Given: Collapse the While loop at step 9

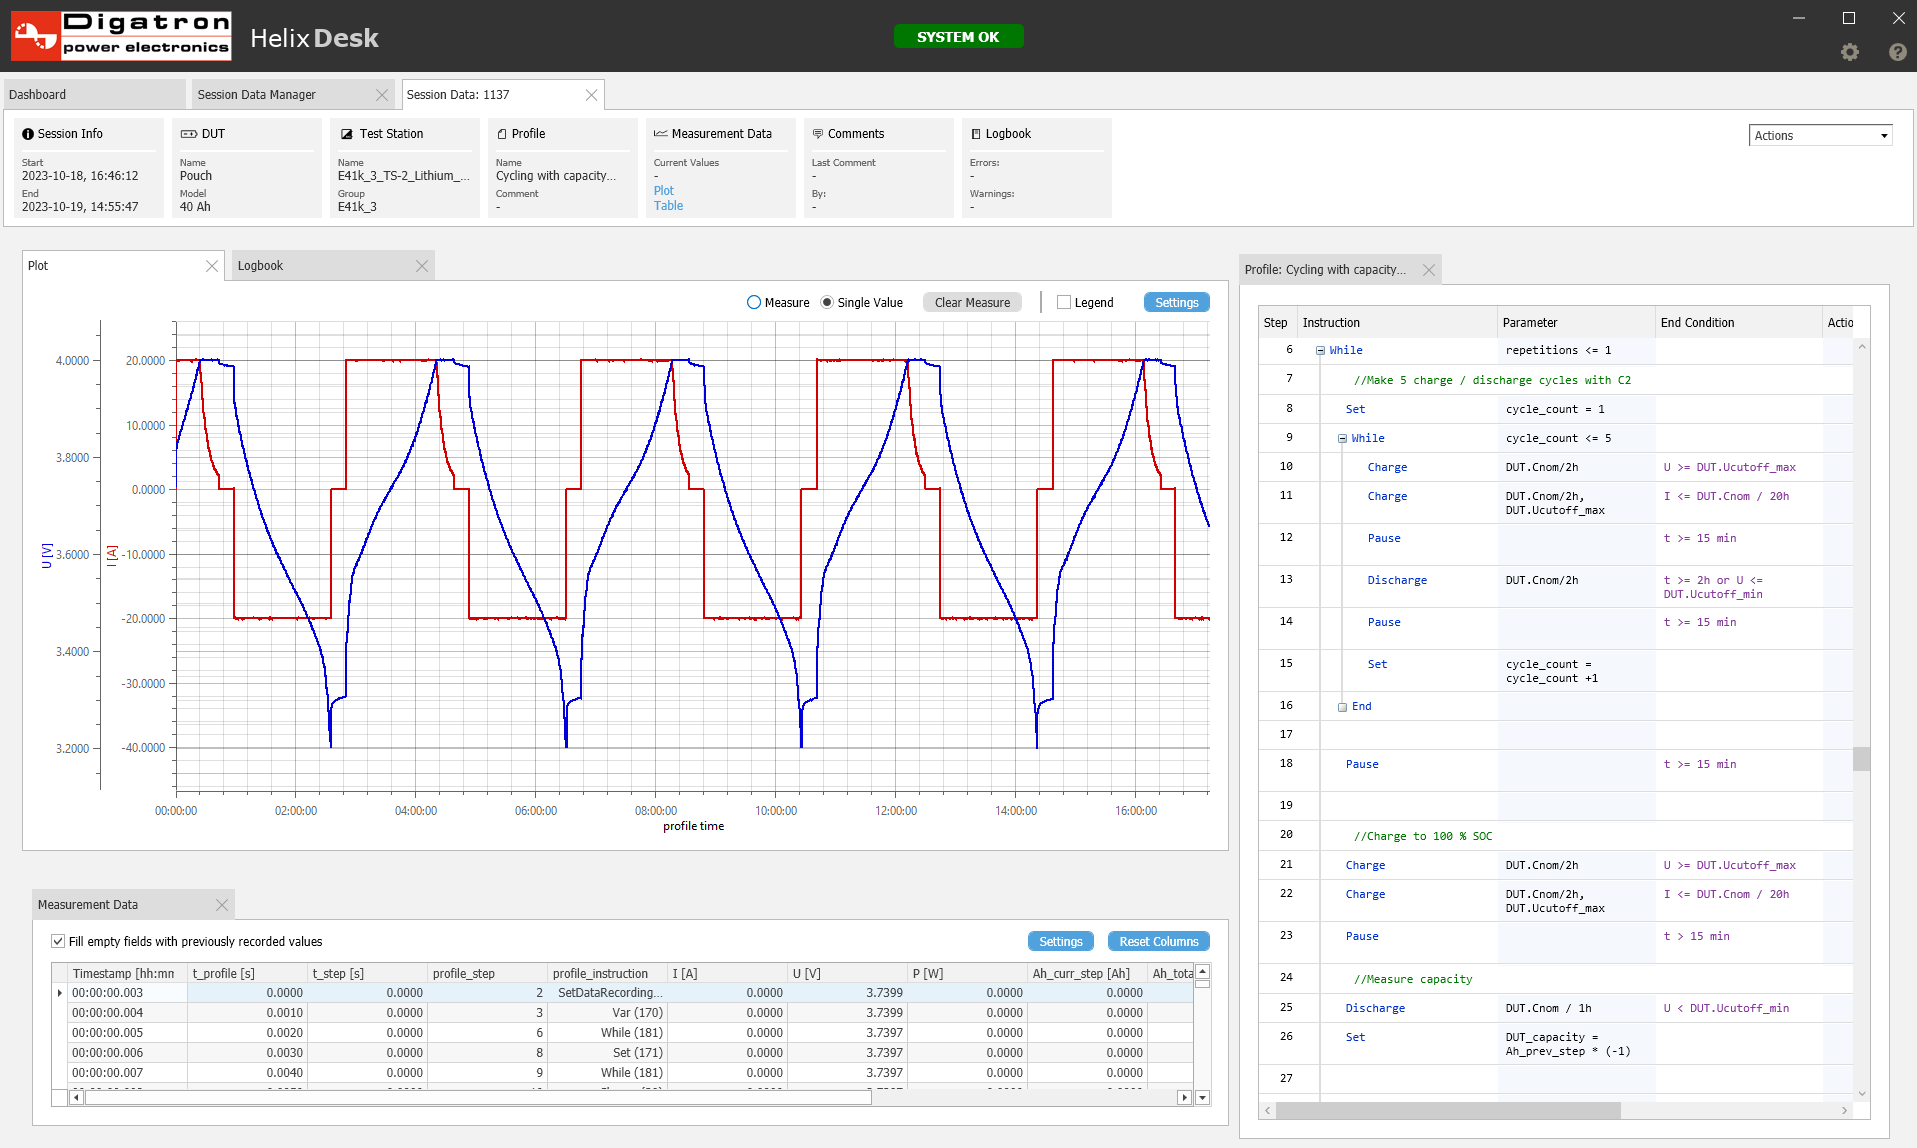Looking at the screenshot, I should [x=1342, y=439].
